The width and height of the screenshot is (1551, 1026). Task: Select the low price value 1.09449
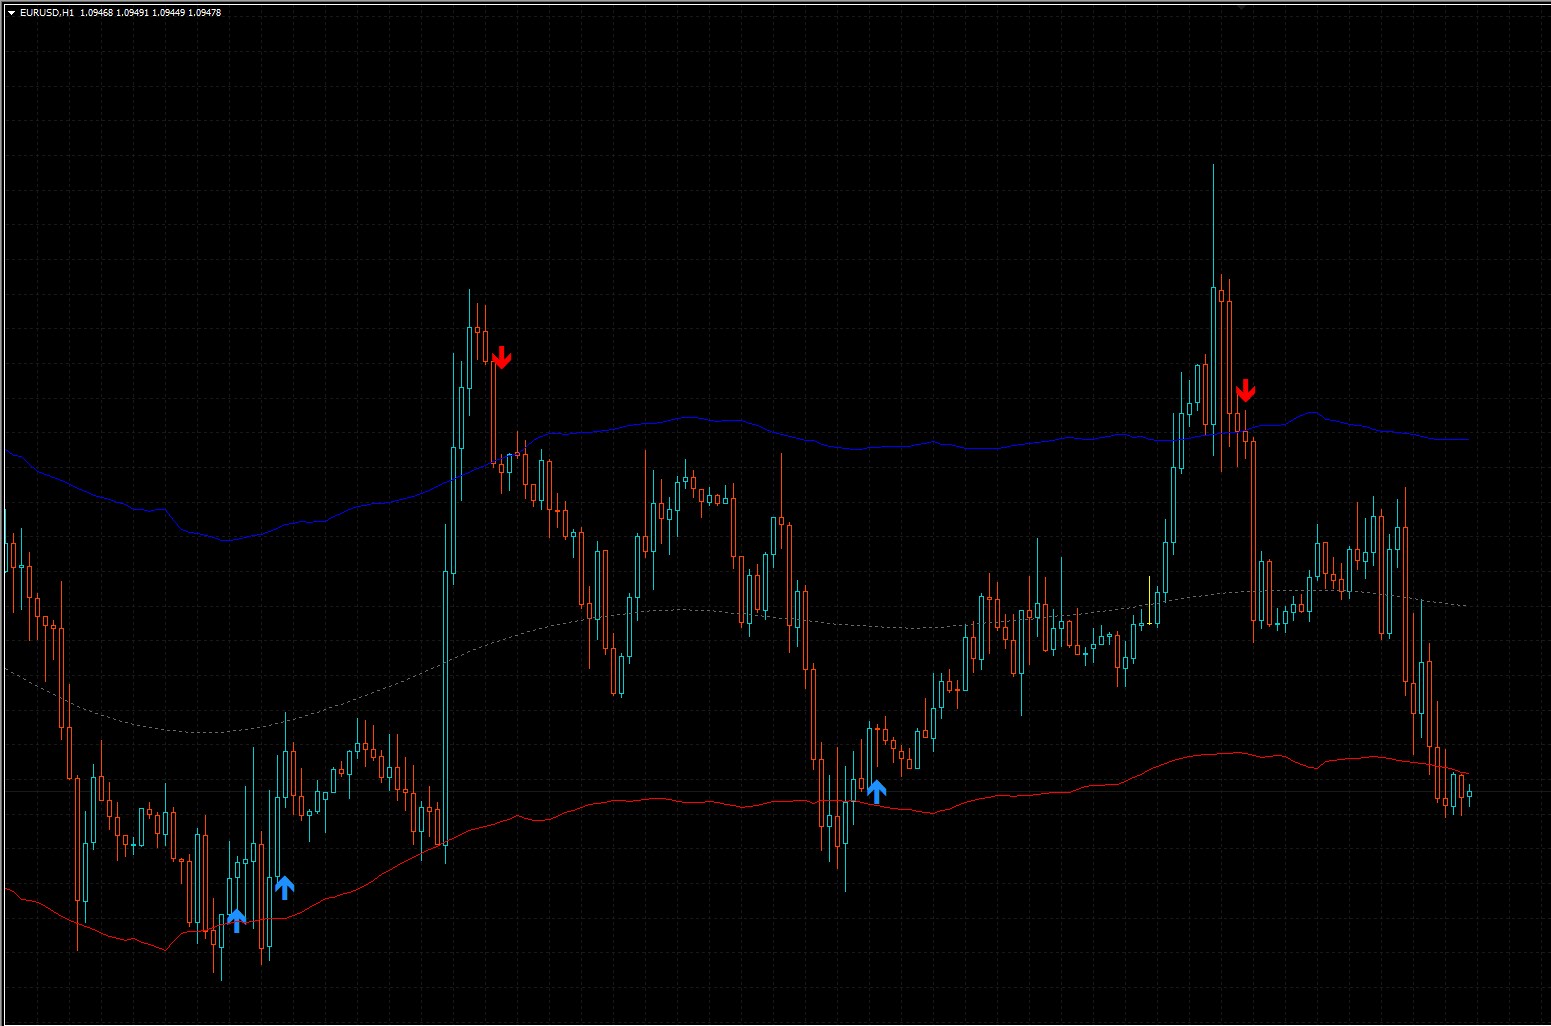coord(169,13)
